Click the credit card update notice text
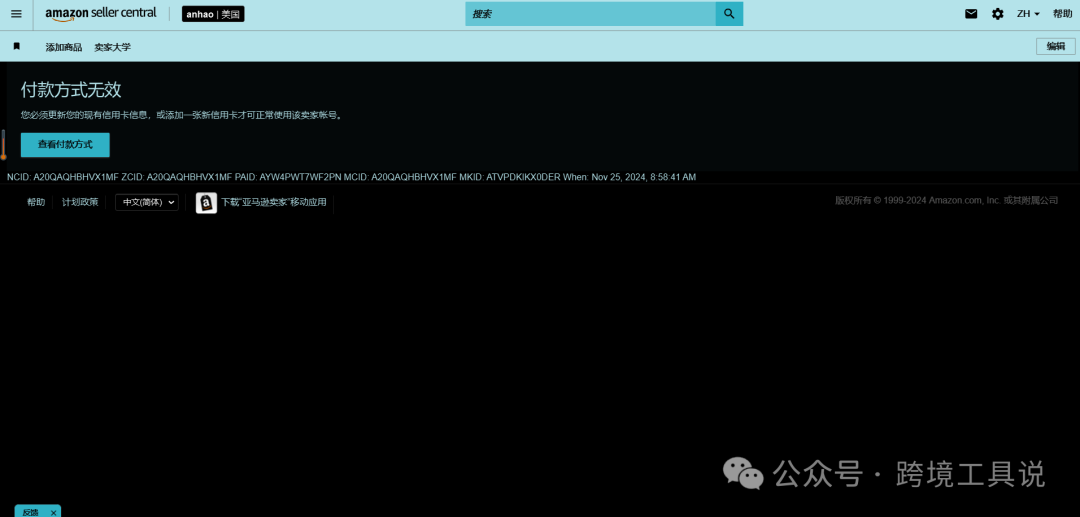This screenshot has width=1080, height=517. point(182,115)
